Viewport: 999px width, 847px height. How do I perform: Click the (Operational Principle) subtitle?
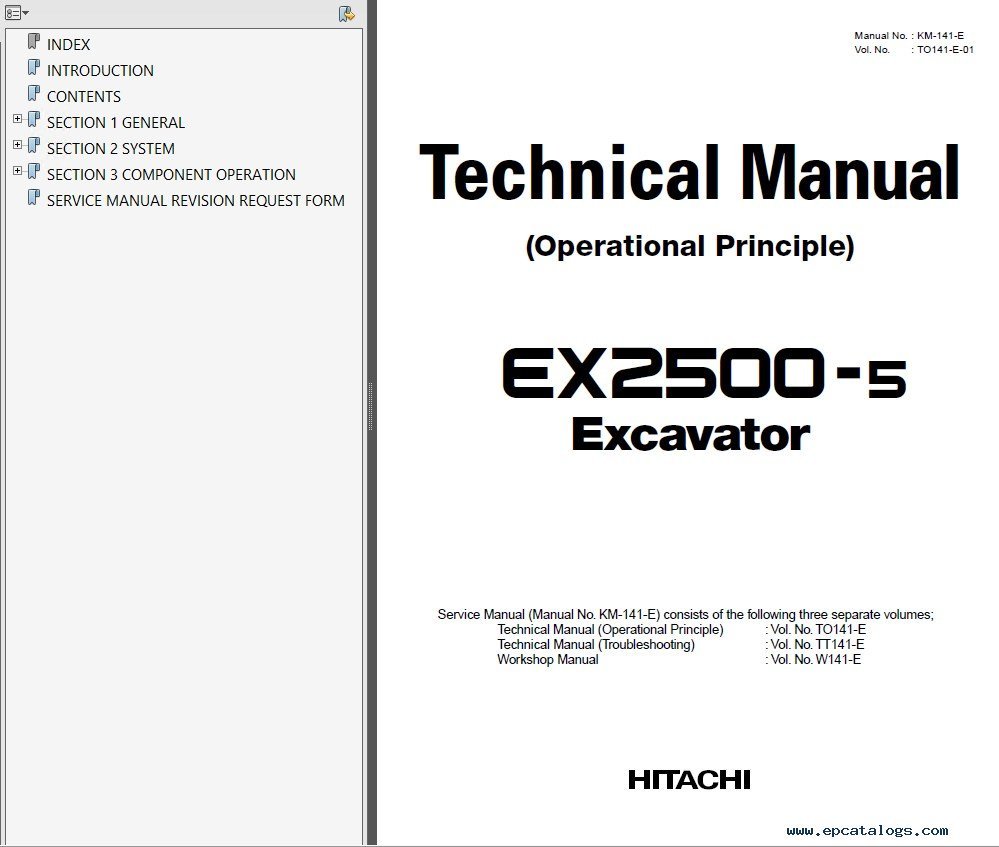click(x=689, y=247)
